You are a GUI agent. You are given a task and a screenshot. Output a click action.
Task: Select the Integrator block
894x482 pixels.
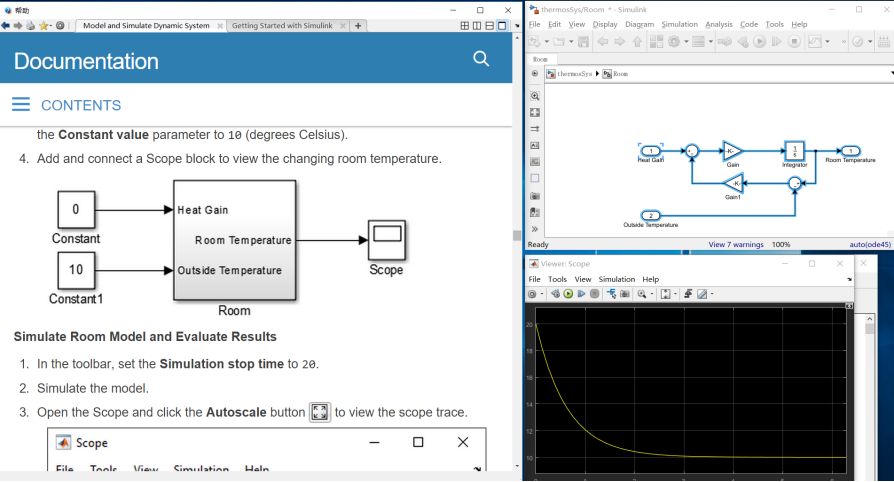click(795, 151)
